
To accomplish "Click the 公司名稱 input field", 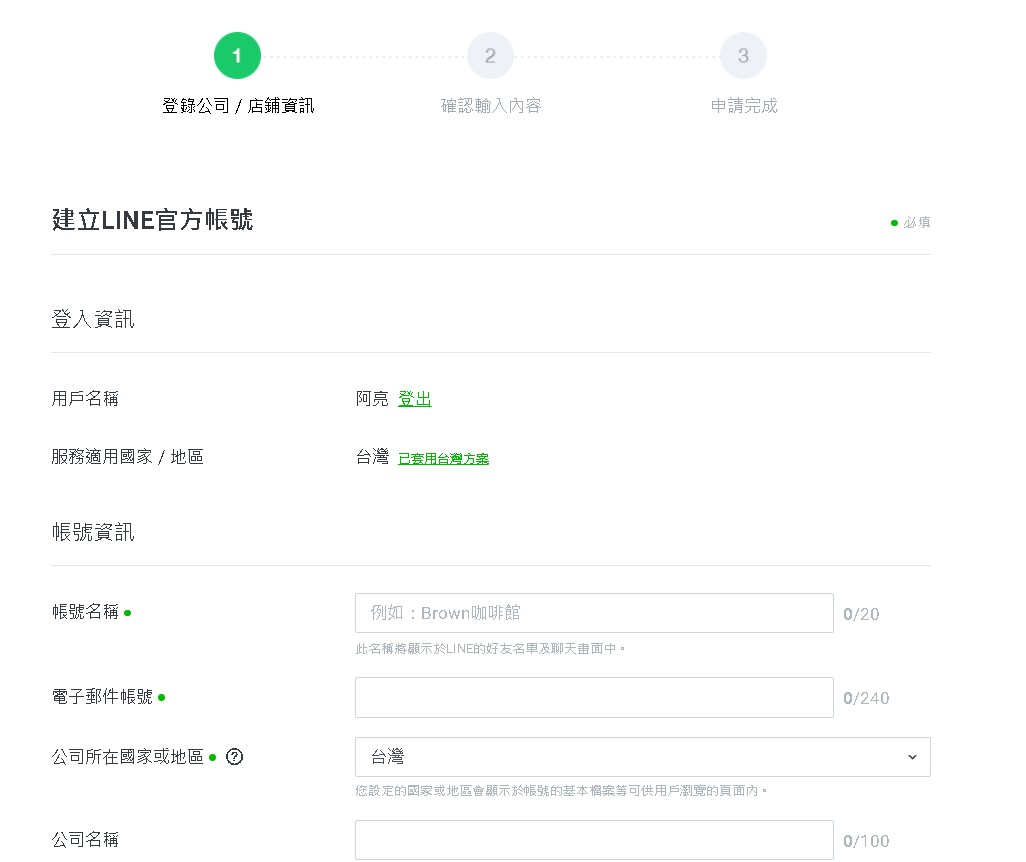I will coord(593,840).
